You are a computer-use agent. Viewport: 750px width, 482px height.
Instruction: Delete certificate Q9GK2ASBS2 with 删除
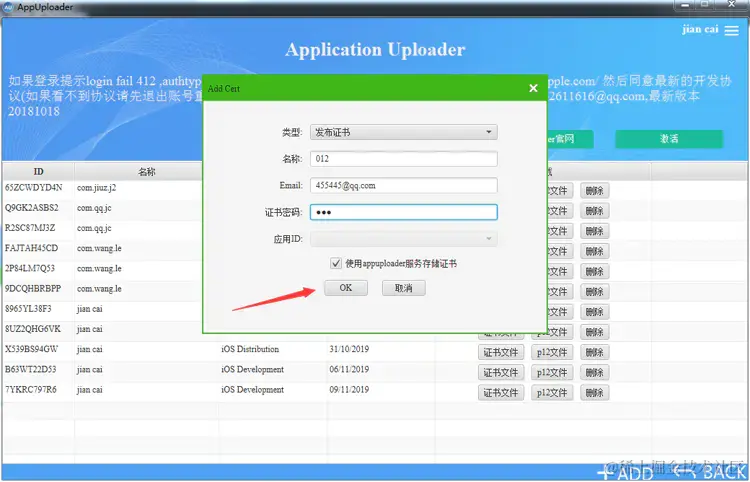(x=595, y=211)
